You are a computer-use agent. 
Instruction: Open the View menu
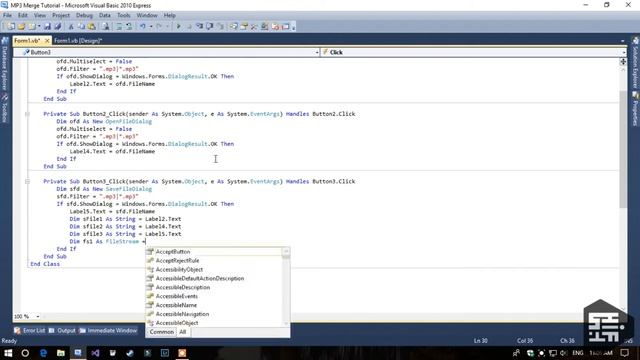tap(40, 15)
